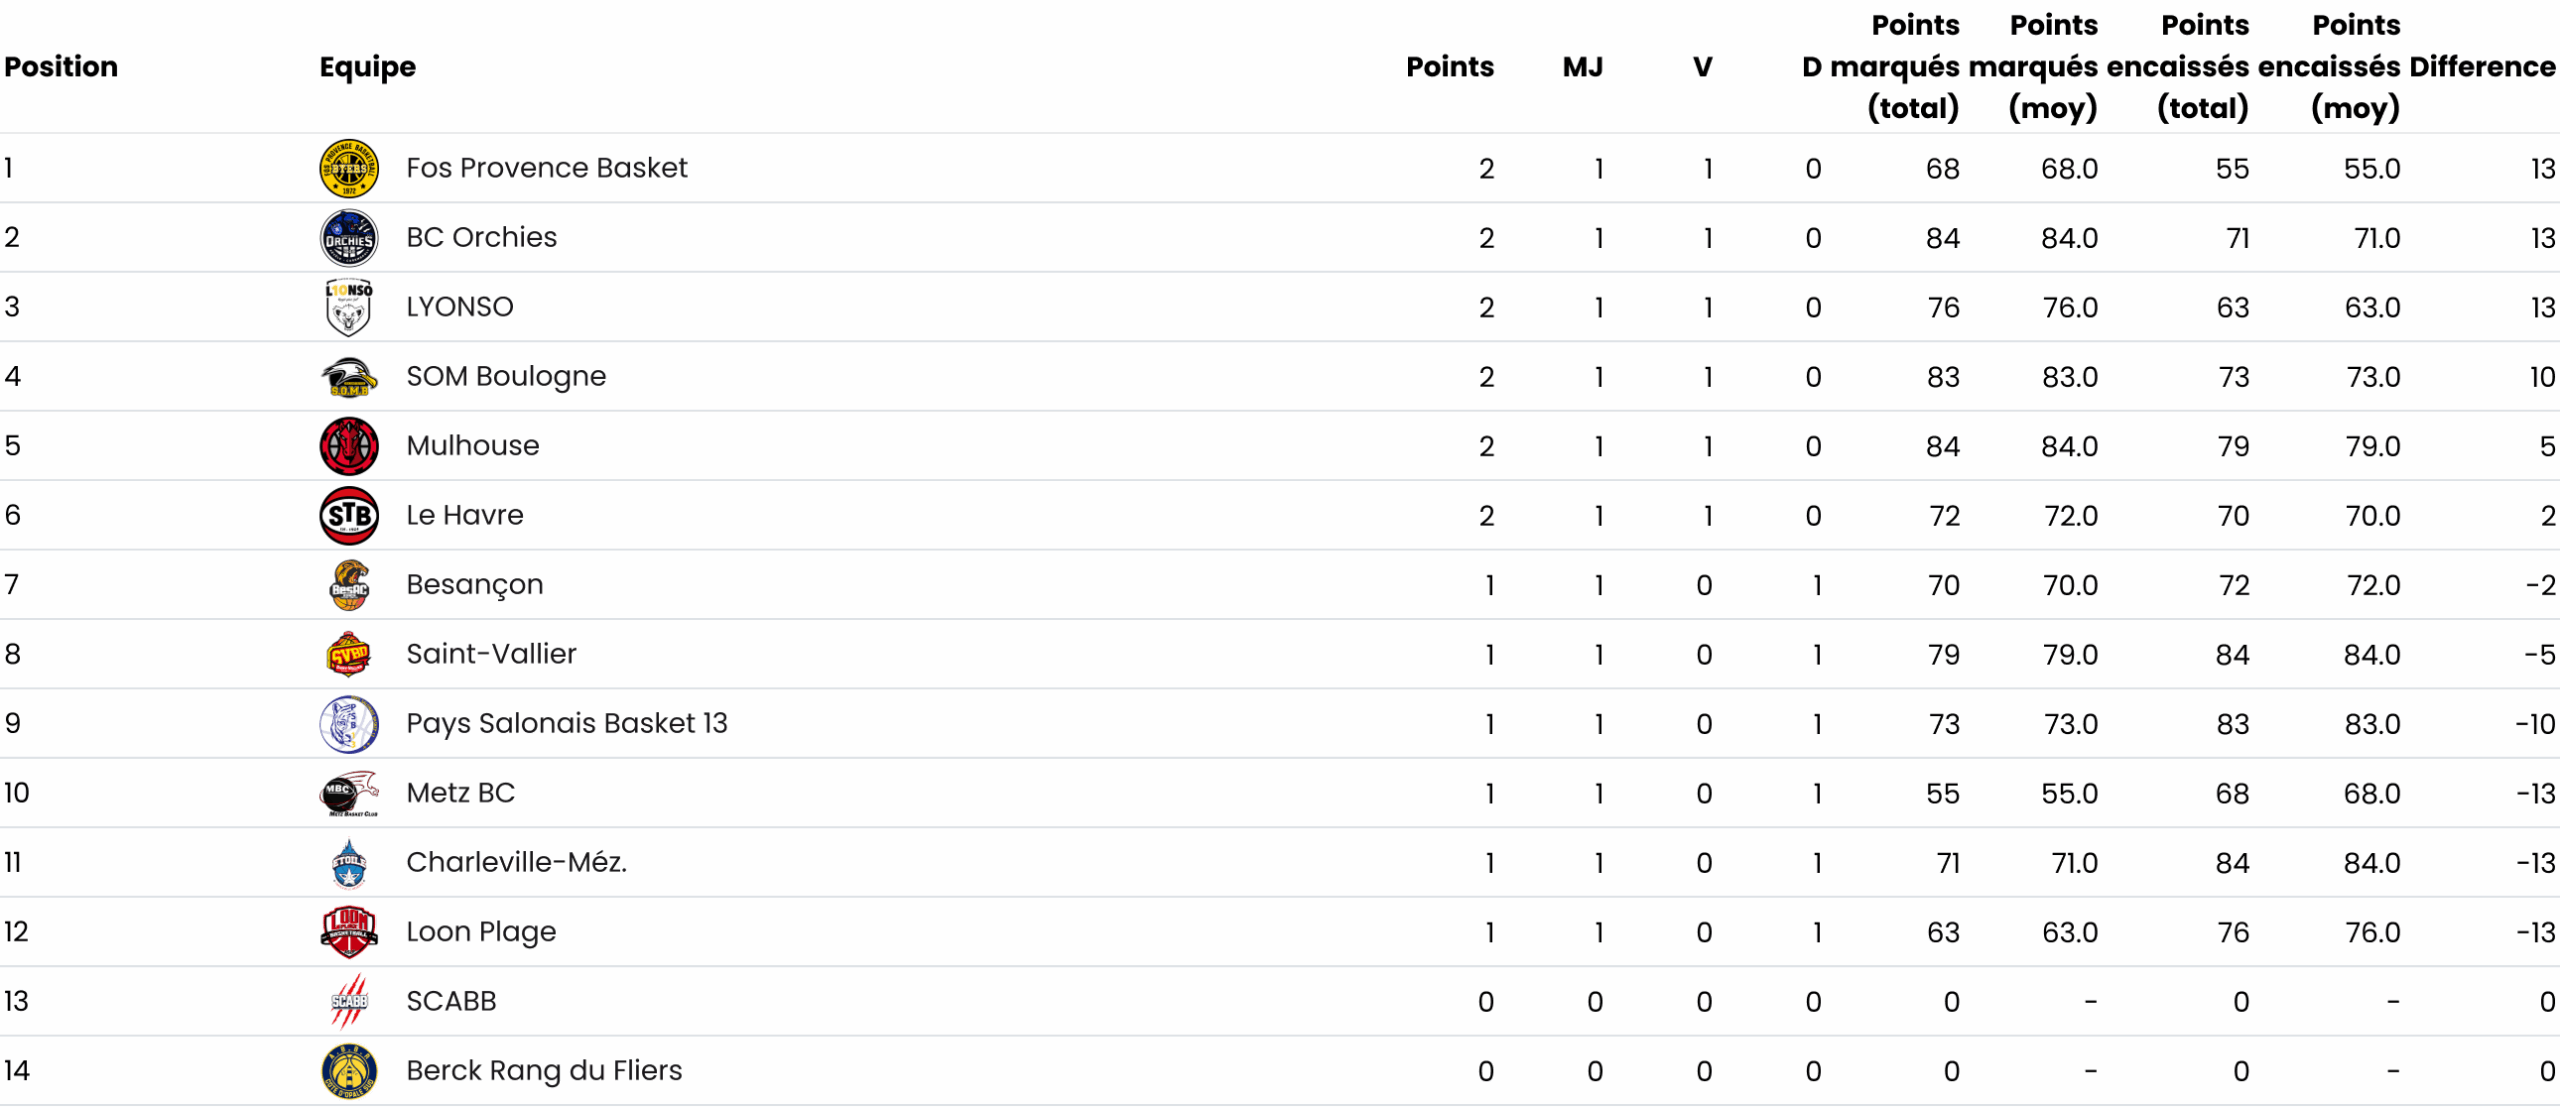
Task: Click the Besançon team logo
Action: 348,585
